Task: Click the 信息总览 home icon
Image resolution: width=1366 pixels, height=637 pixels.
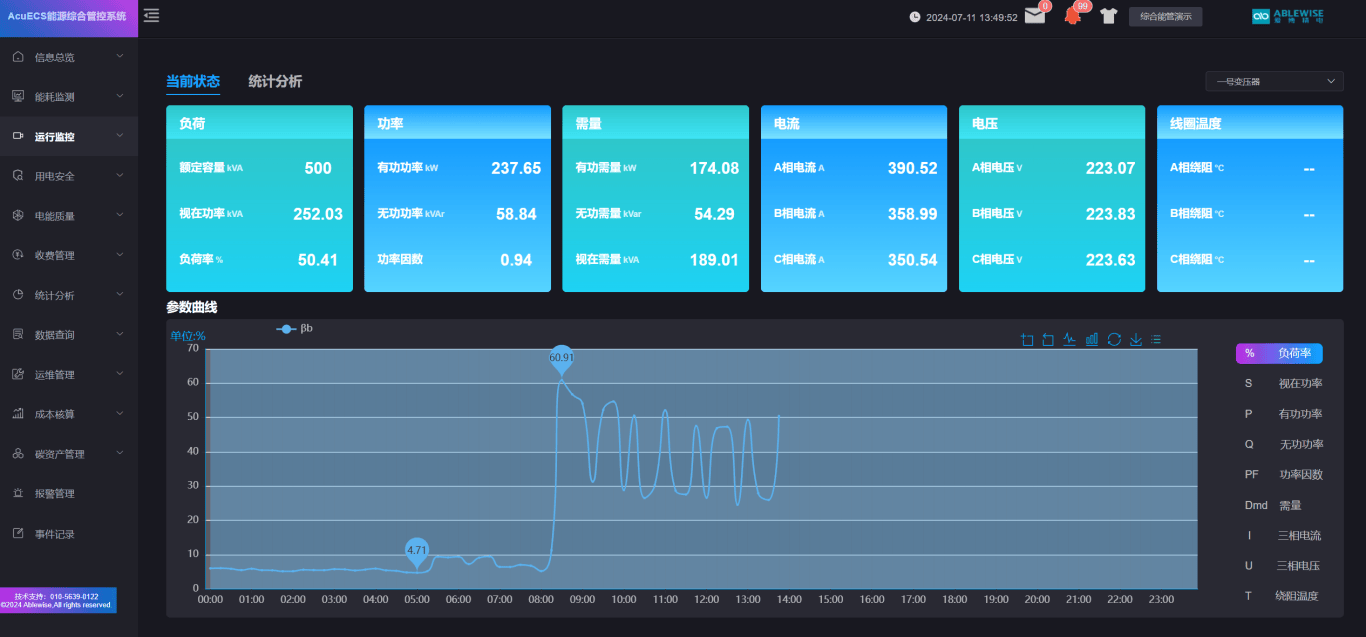Action: point(18,57)
